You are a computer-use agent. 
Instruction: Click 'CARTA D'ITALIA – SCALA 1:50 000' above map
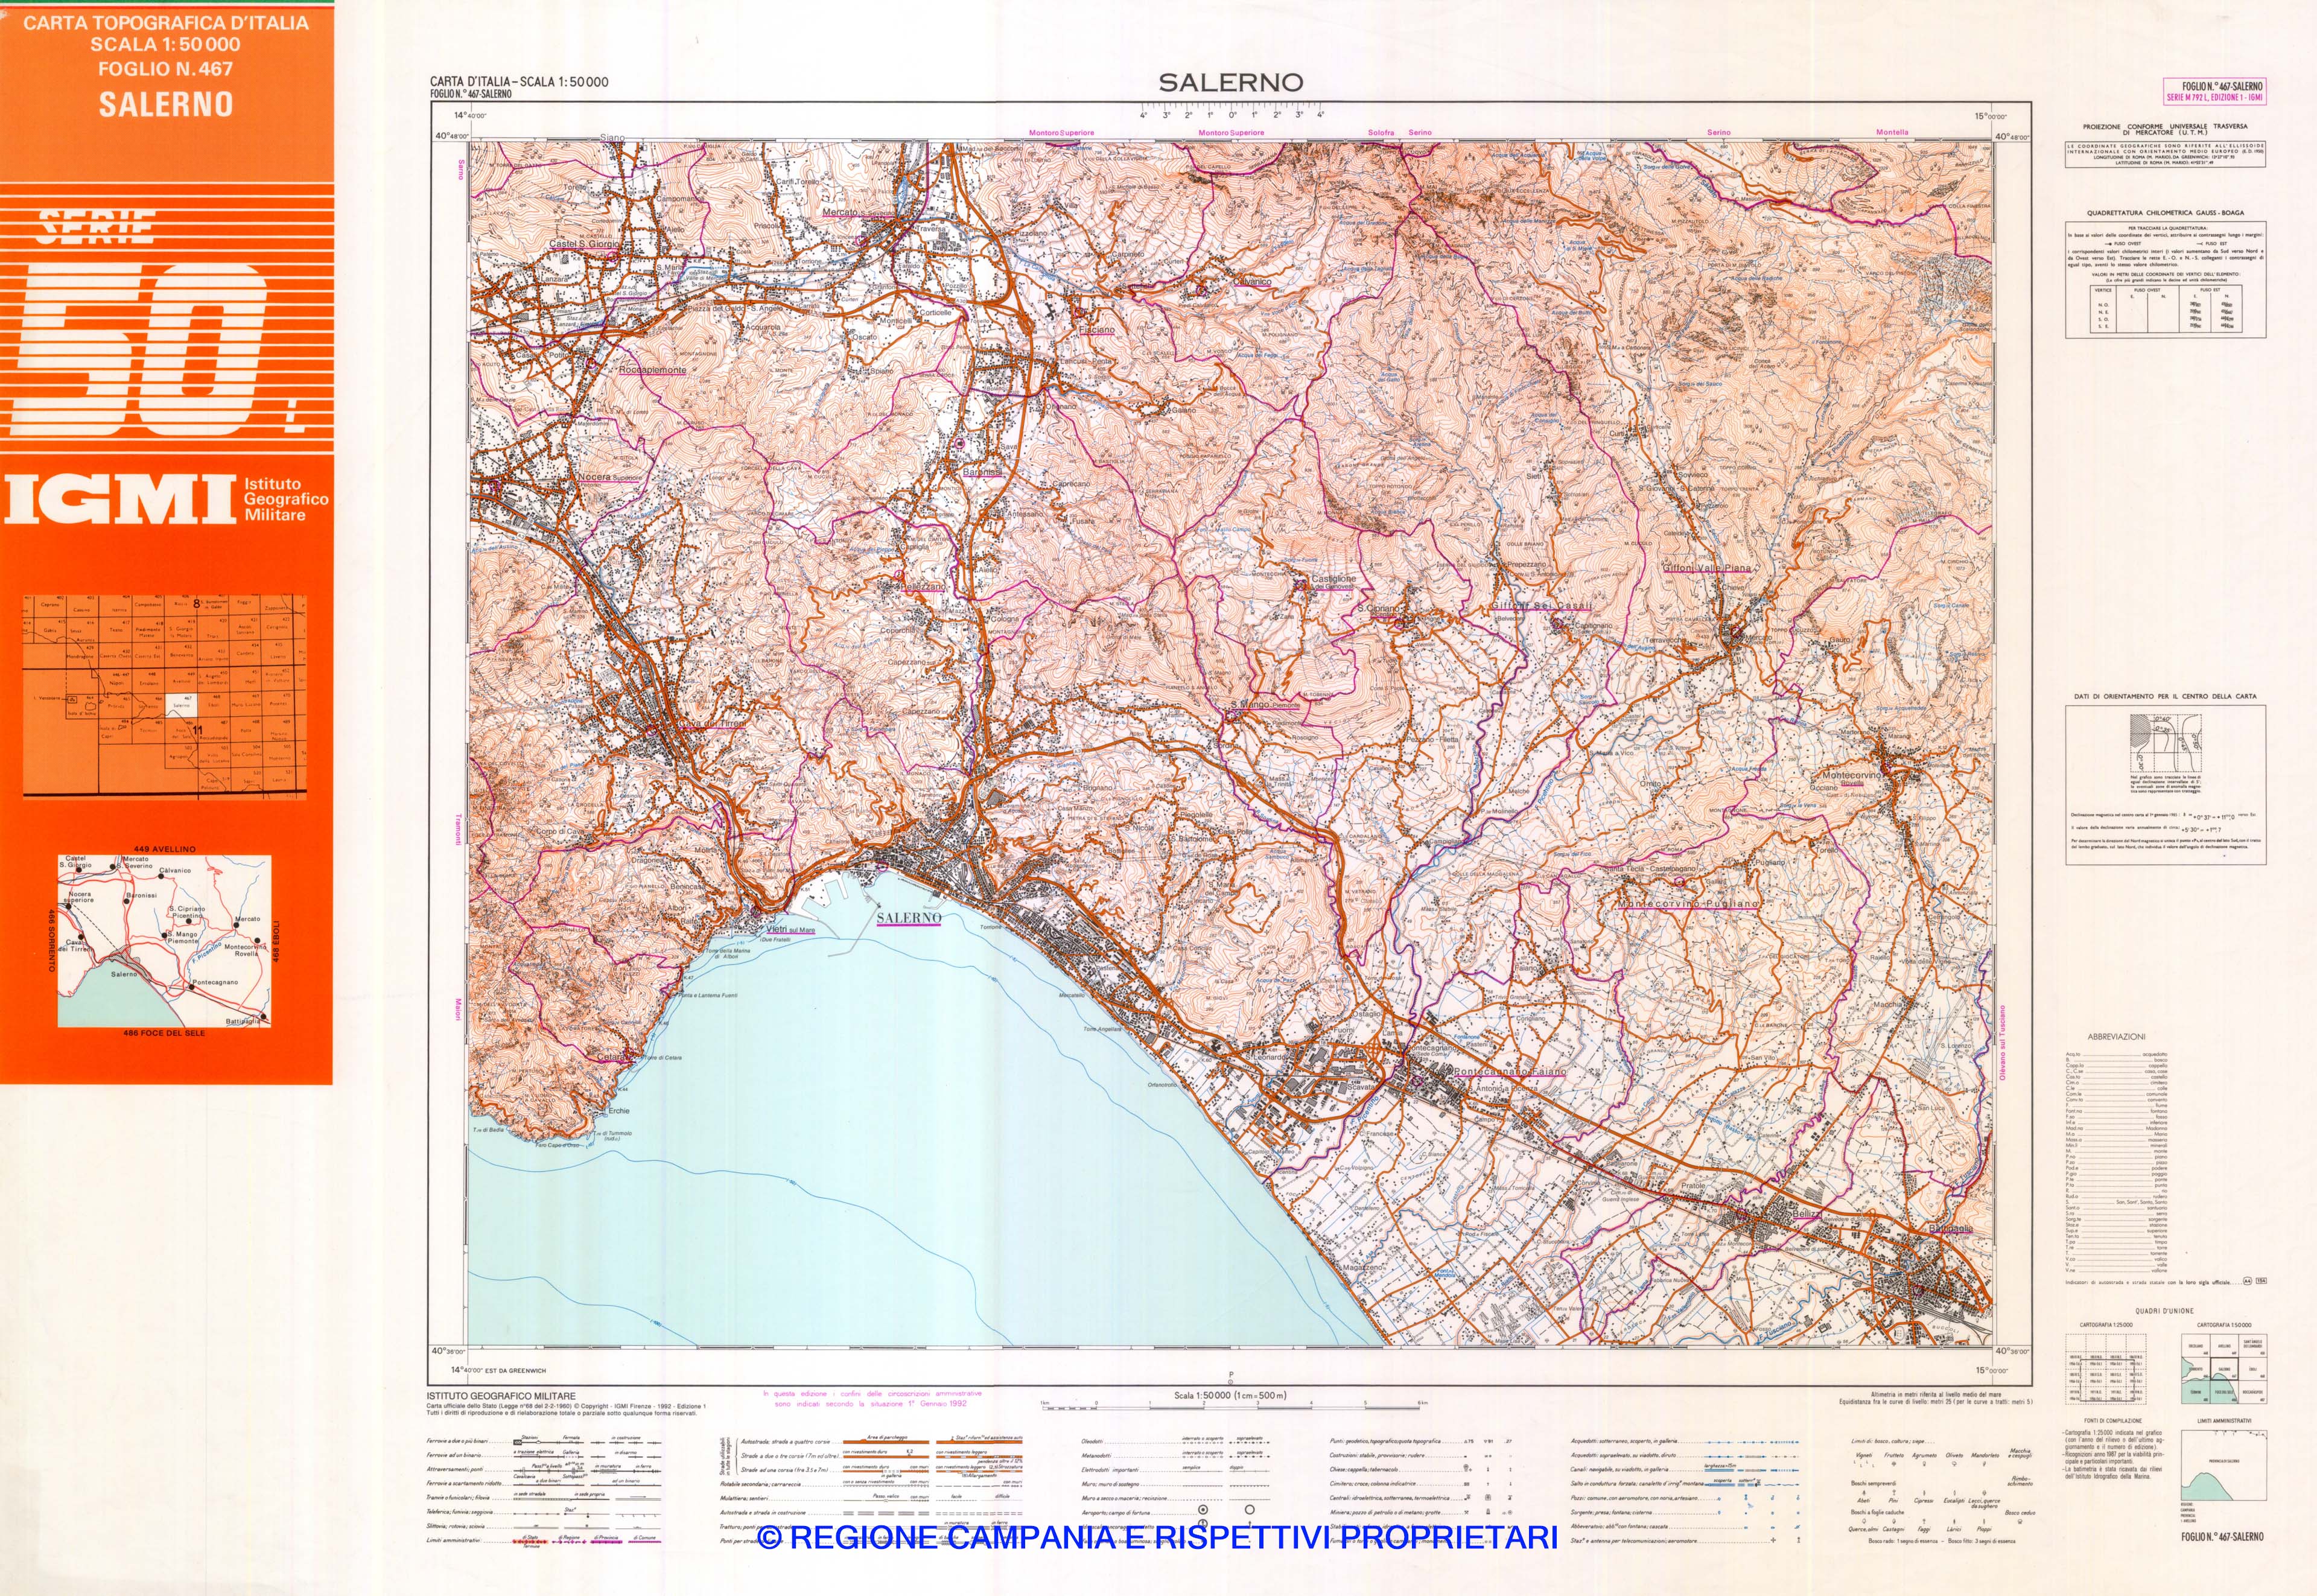tap(519, 82)
